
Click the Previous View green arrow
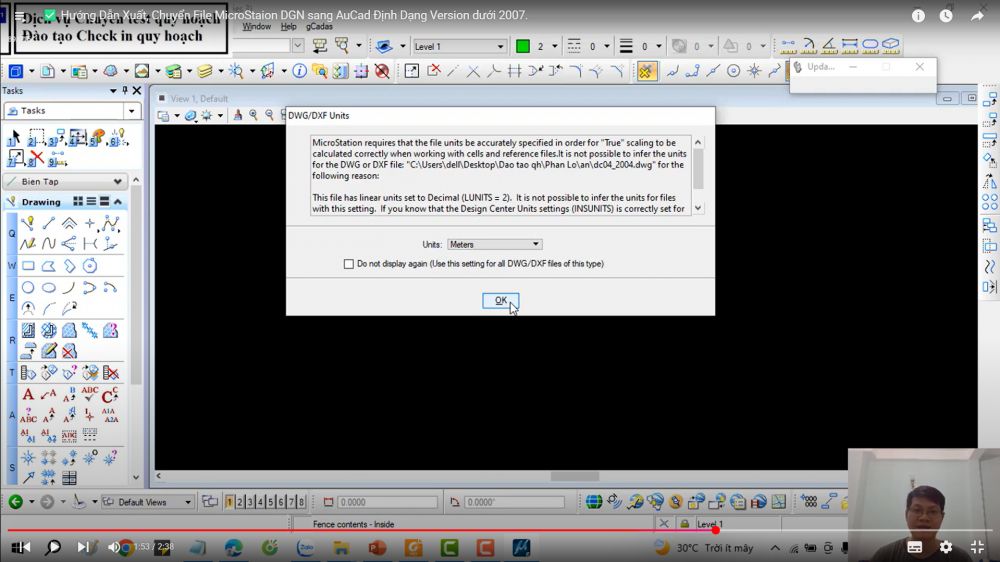pyautogui.click(x=15, y=502)
